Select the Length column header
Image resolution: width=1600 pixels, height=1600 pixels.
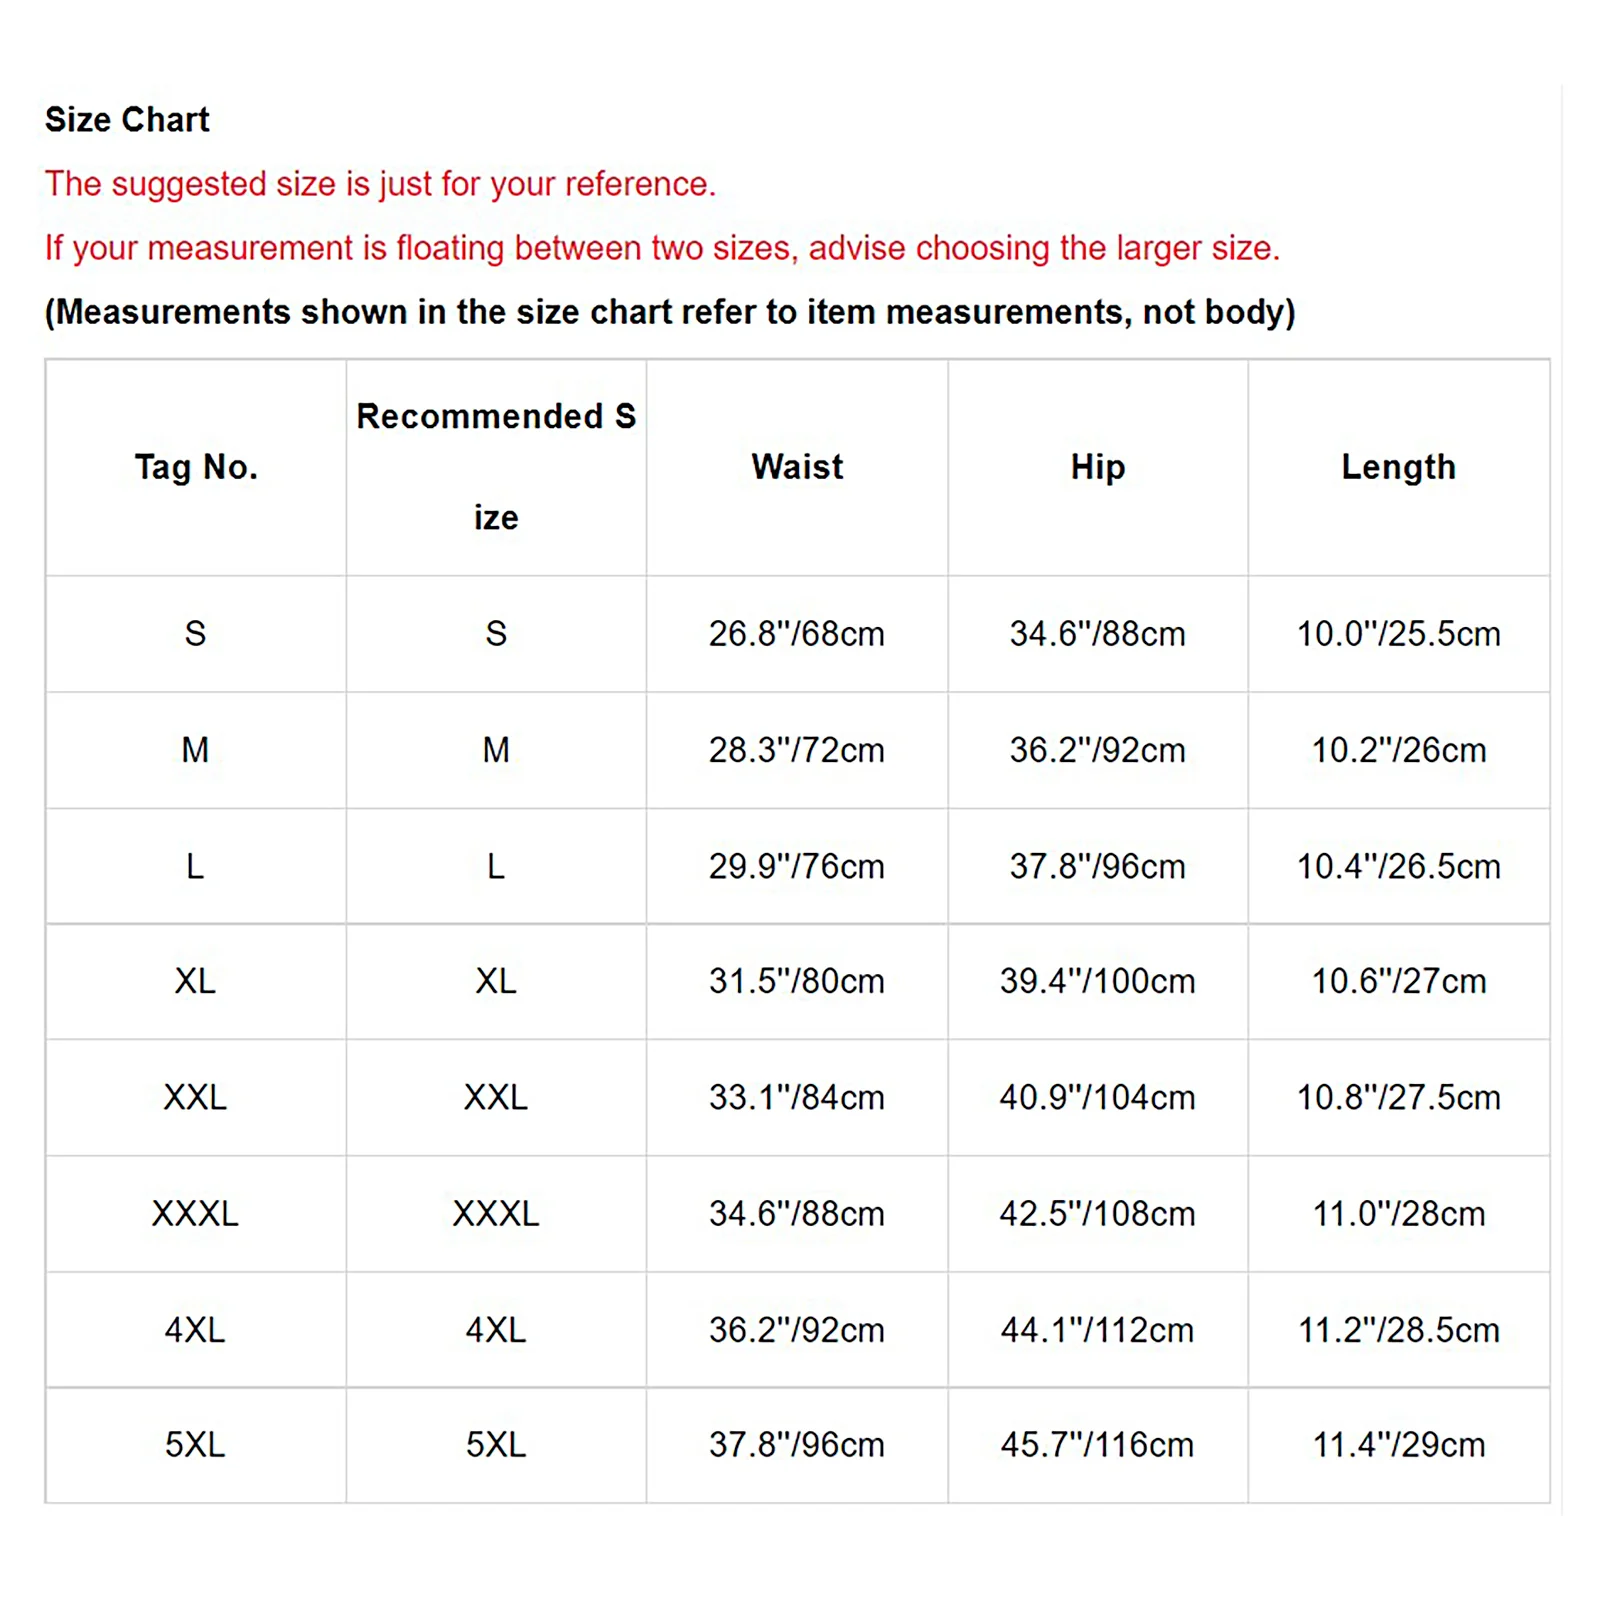coord(1398,467)
